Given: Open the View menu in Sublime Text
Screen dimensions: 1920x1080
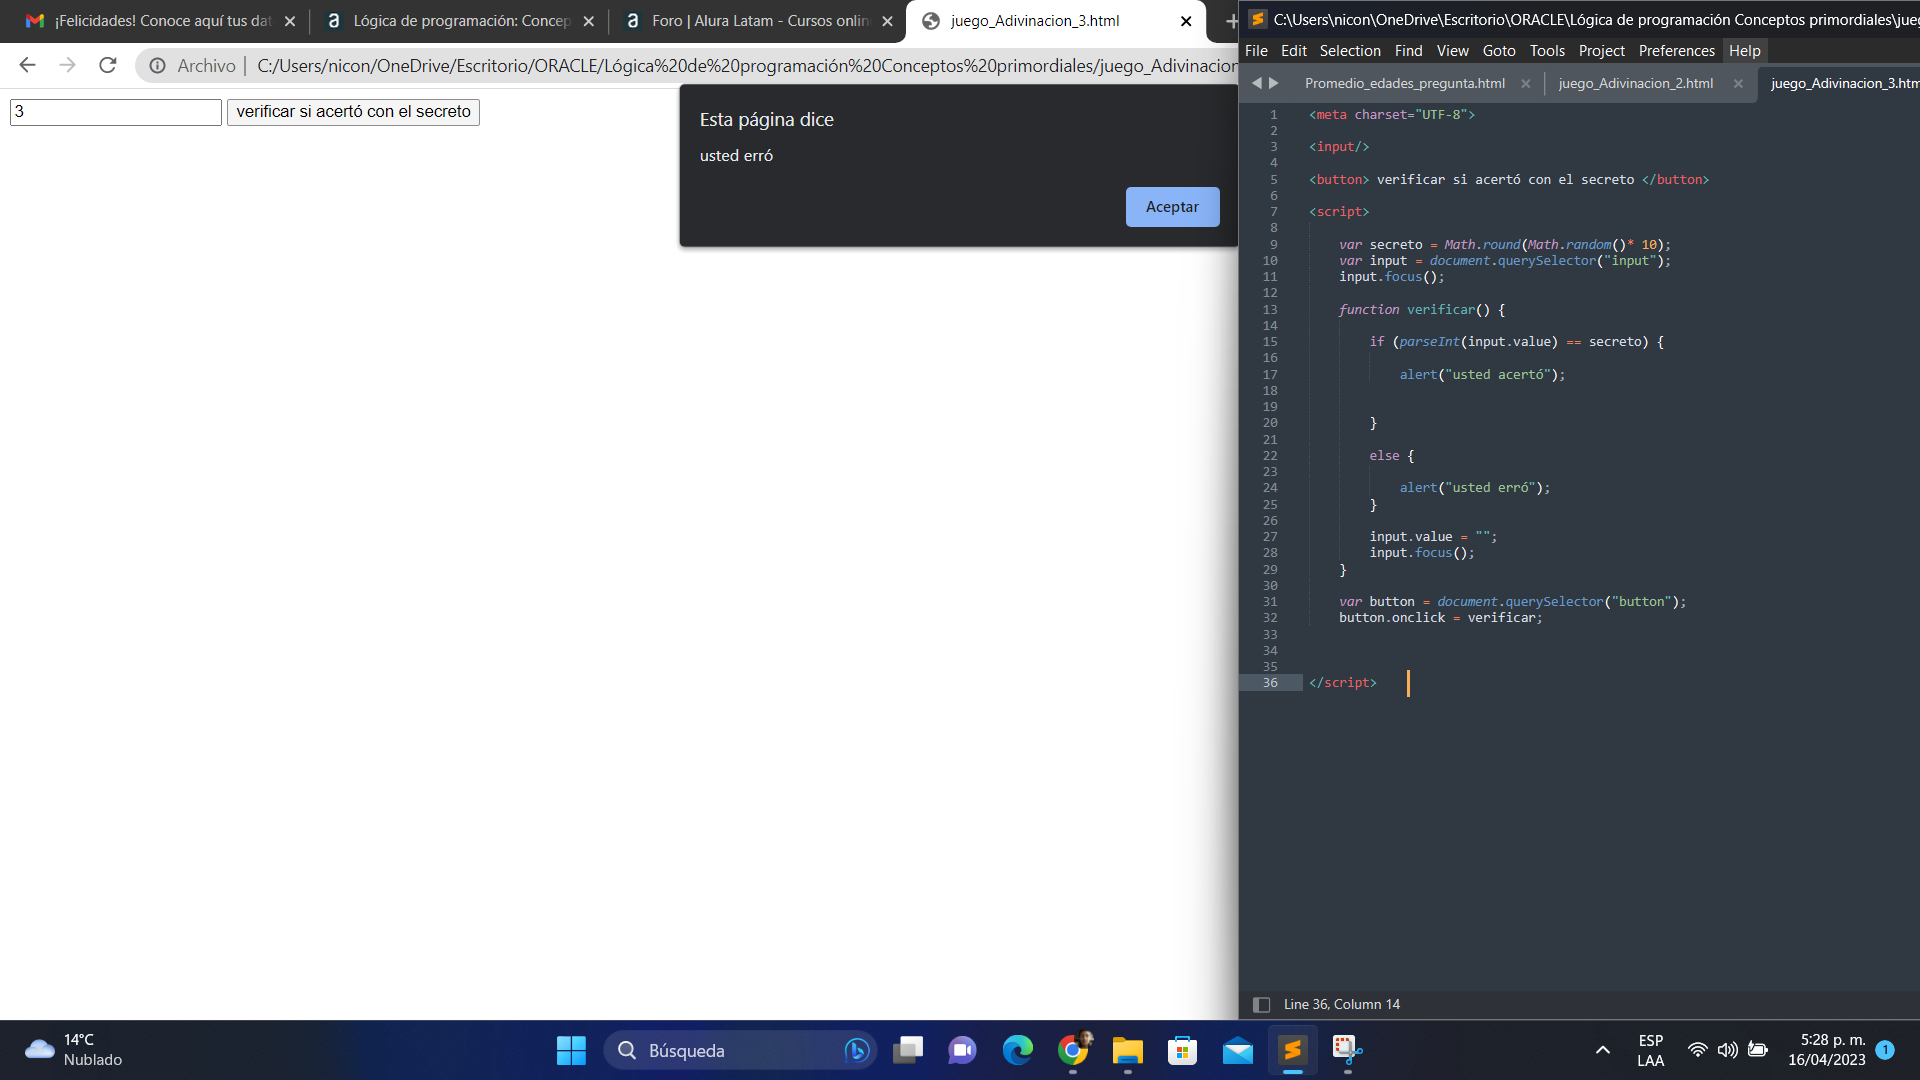Looking at the screenshot, I should pos(1452,51).
